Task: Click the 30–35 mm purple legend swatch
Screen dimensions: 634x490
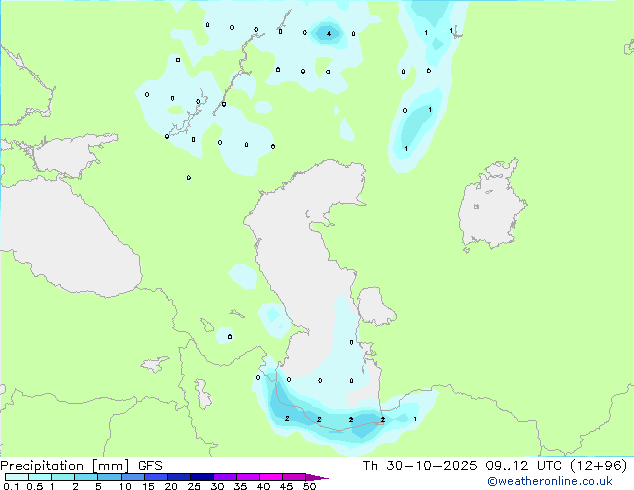Action: coord(224,477)
